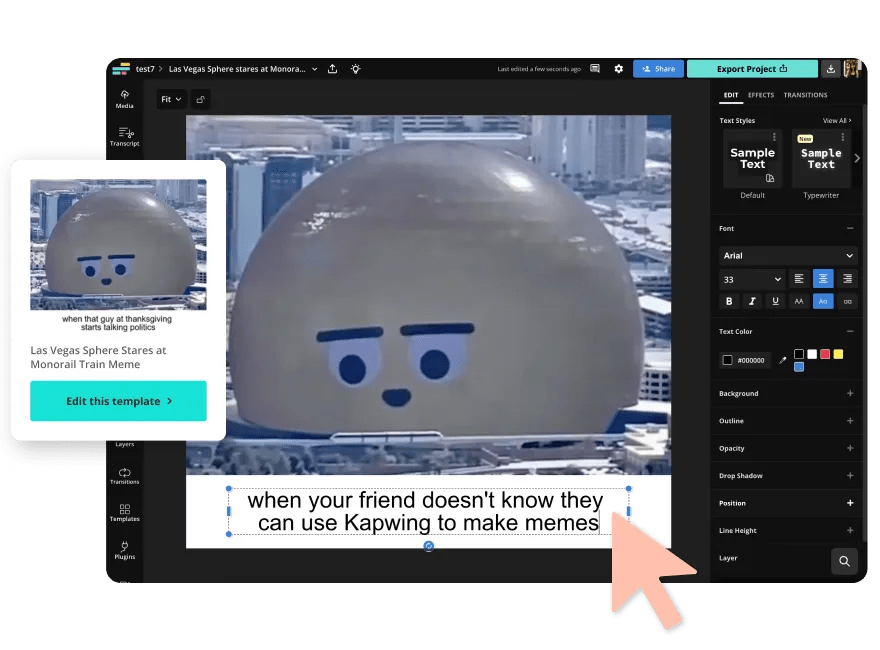
Task: Open the Transcript panel icon
Action: pos(125,136)
